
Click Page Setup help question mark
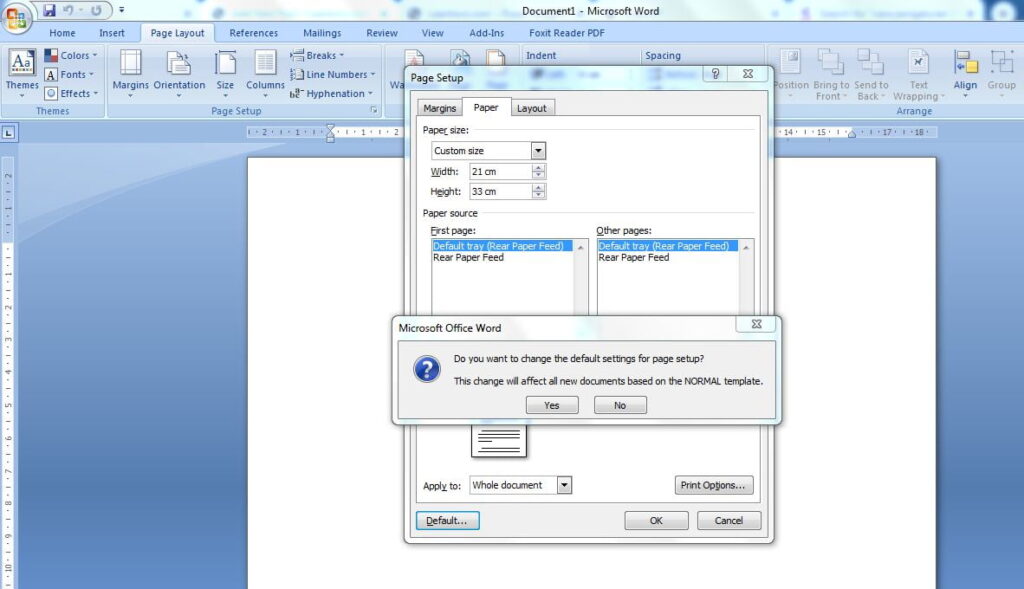coord(716,74)
